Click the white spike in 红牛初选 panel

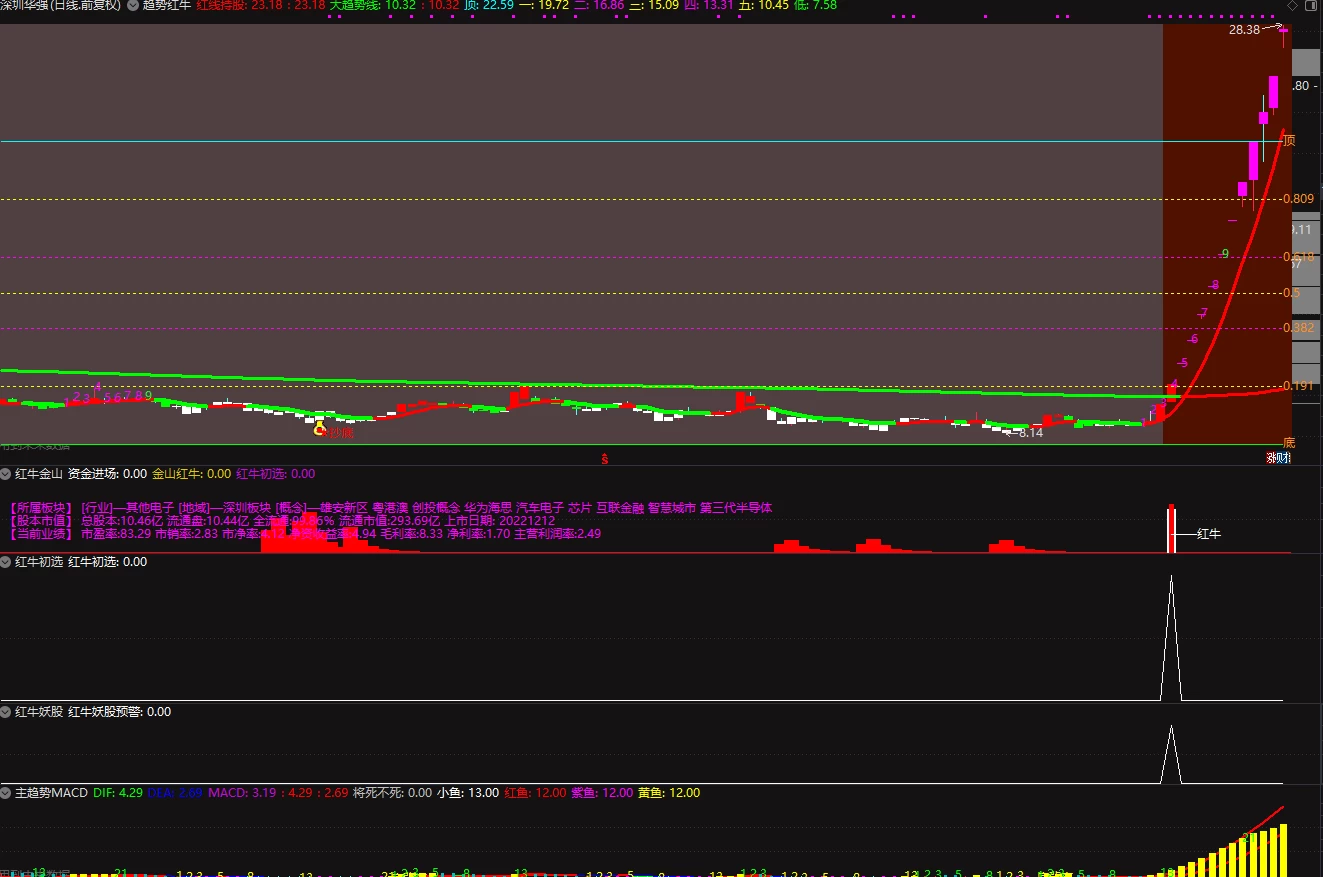coord(1171,638)
